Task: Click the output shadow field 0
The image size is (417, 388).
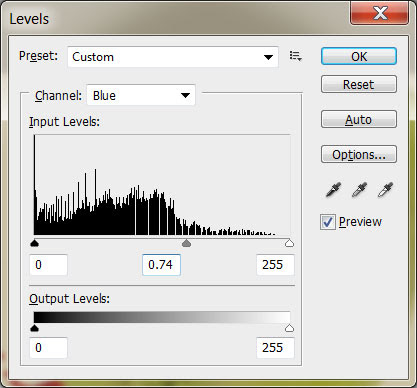Action: tap(49, 348)
